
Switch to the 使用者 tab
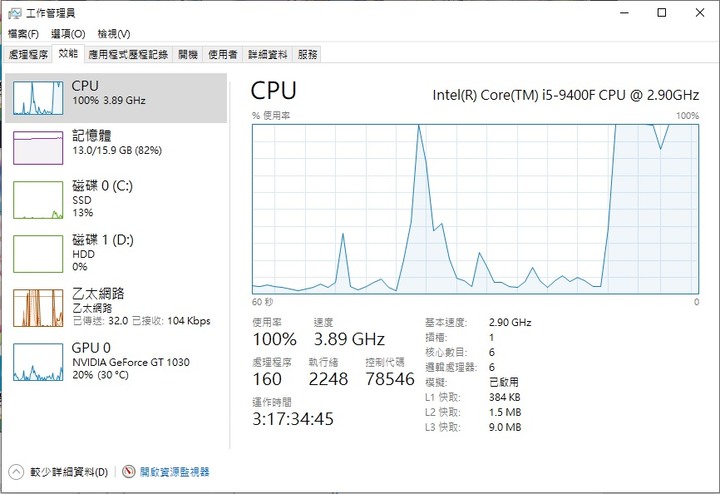tap(223, 55)
